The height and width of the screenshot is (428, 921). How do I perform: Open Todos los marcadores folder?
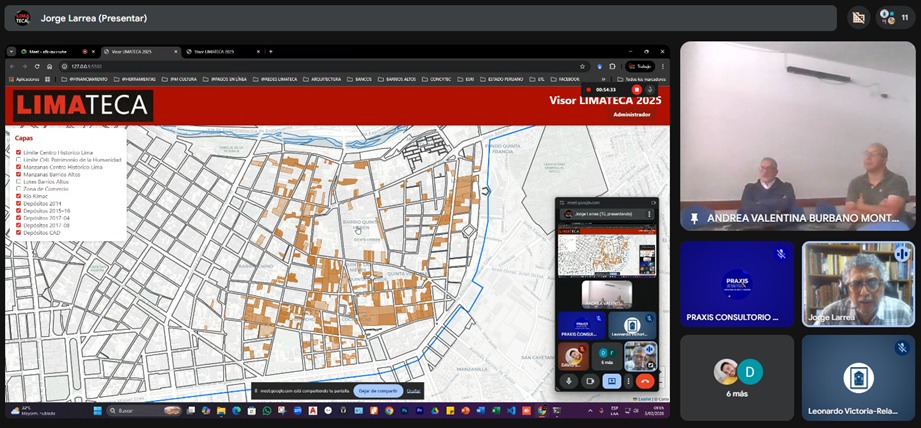[x=641, y=79]
